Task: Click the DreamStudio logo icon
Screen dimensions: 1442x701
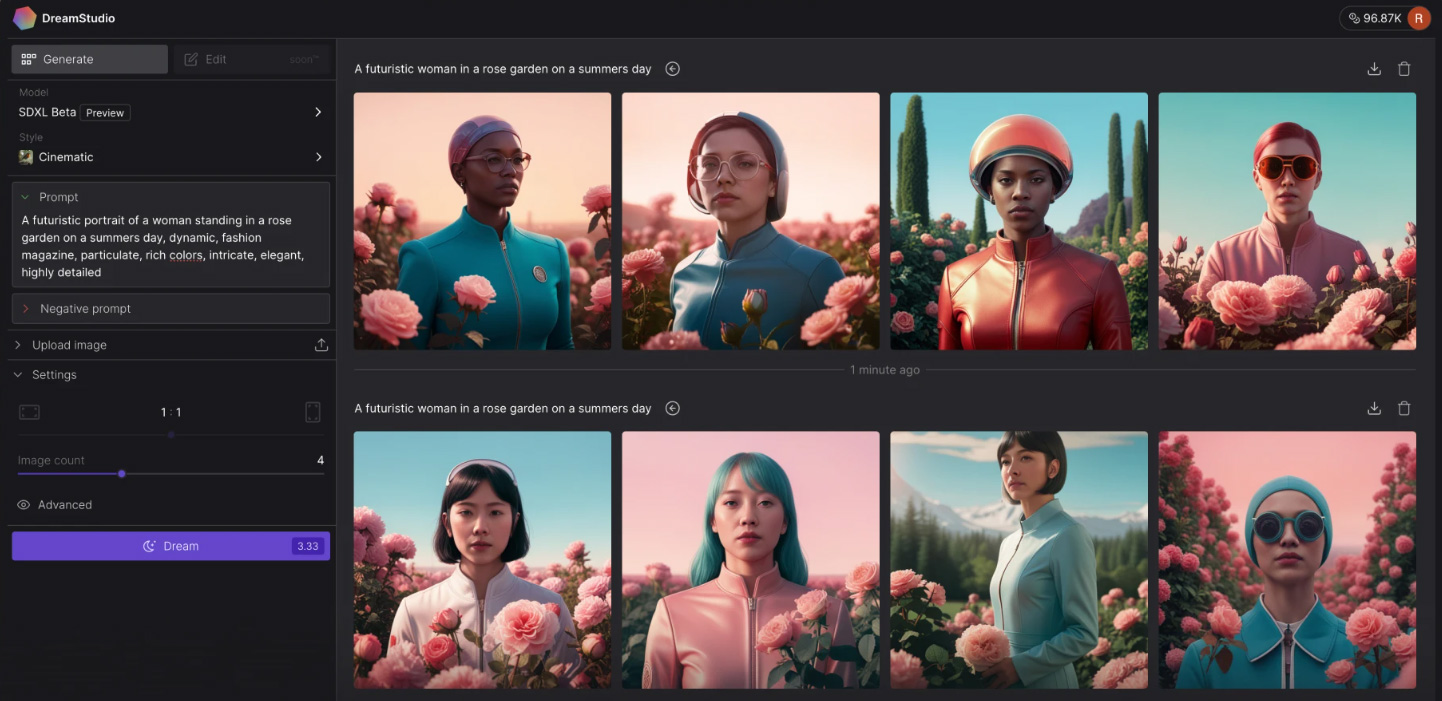Action: tap(24, 18)
